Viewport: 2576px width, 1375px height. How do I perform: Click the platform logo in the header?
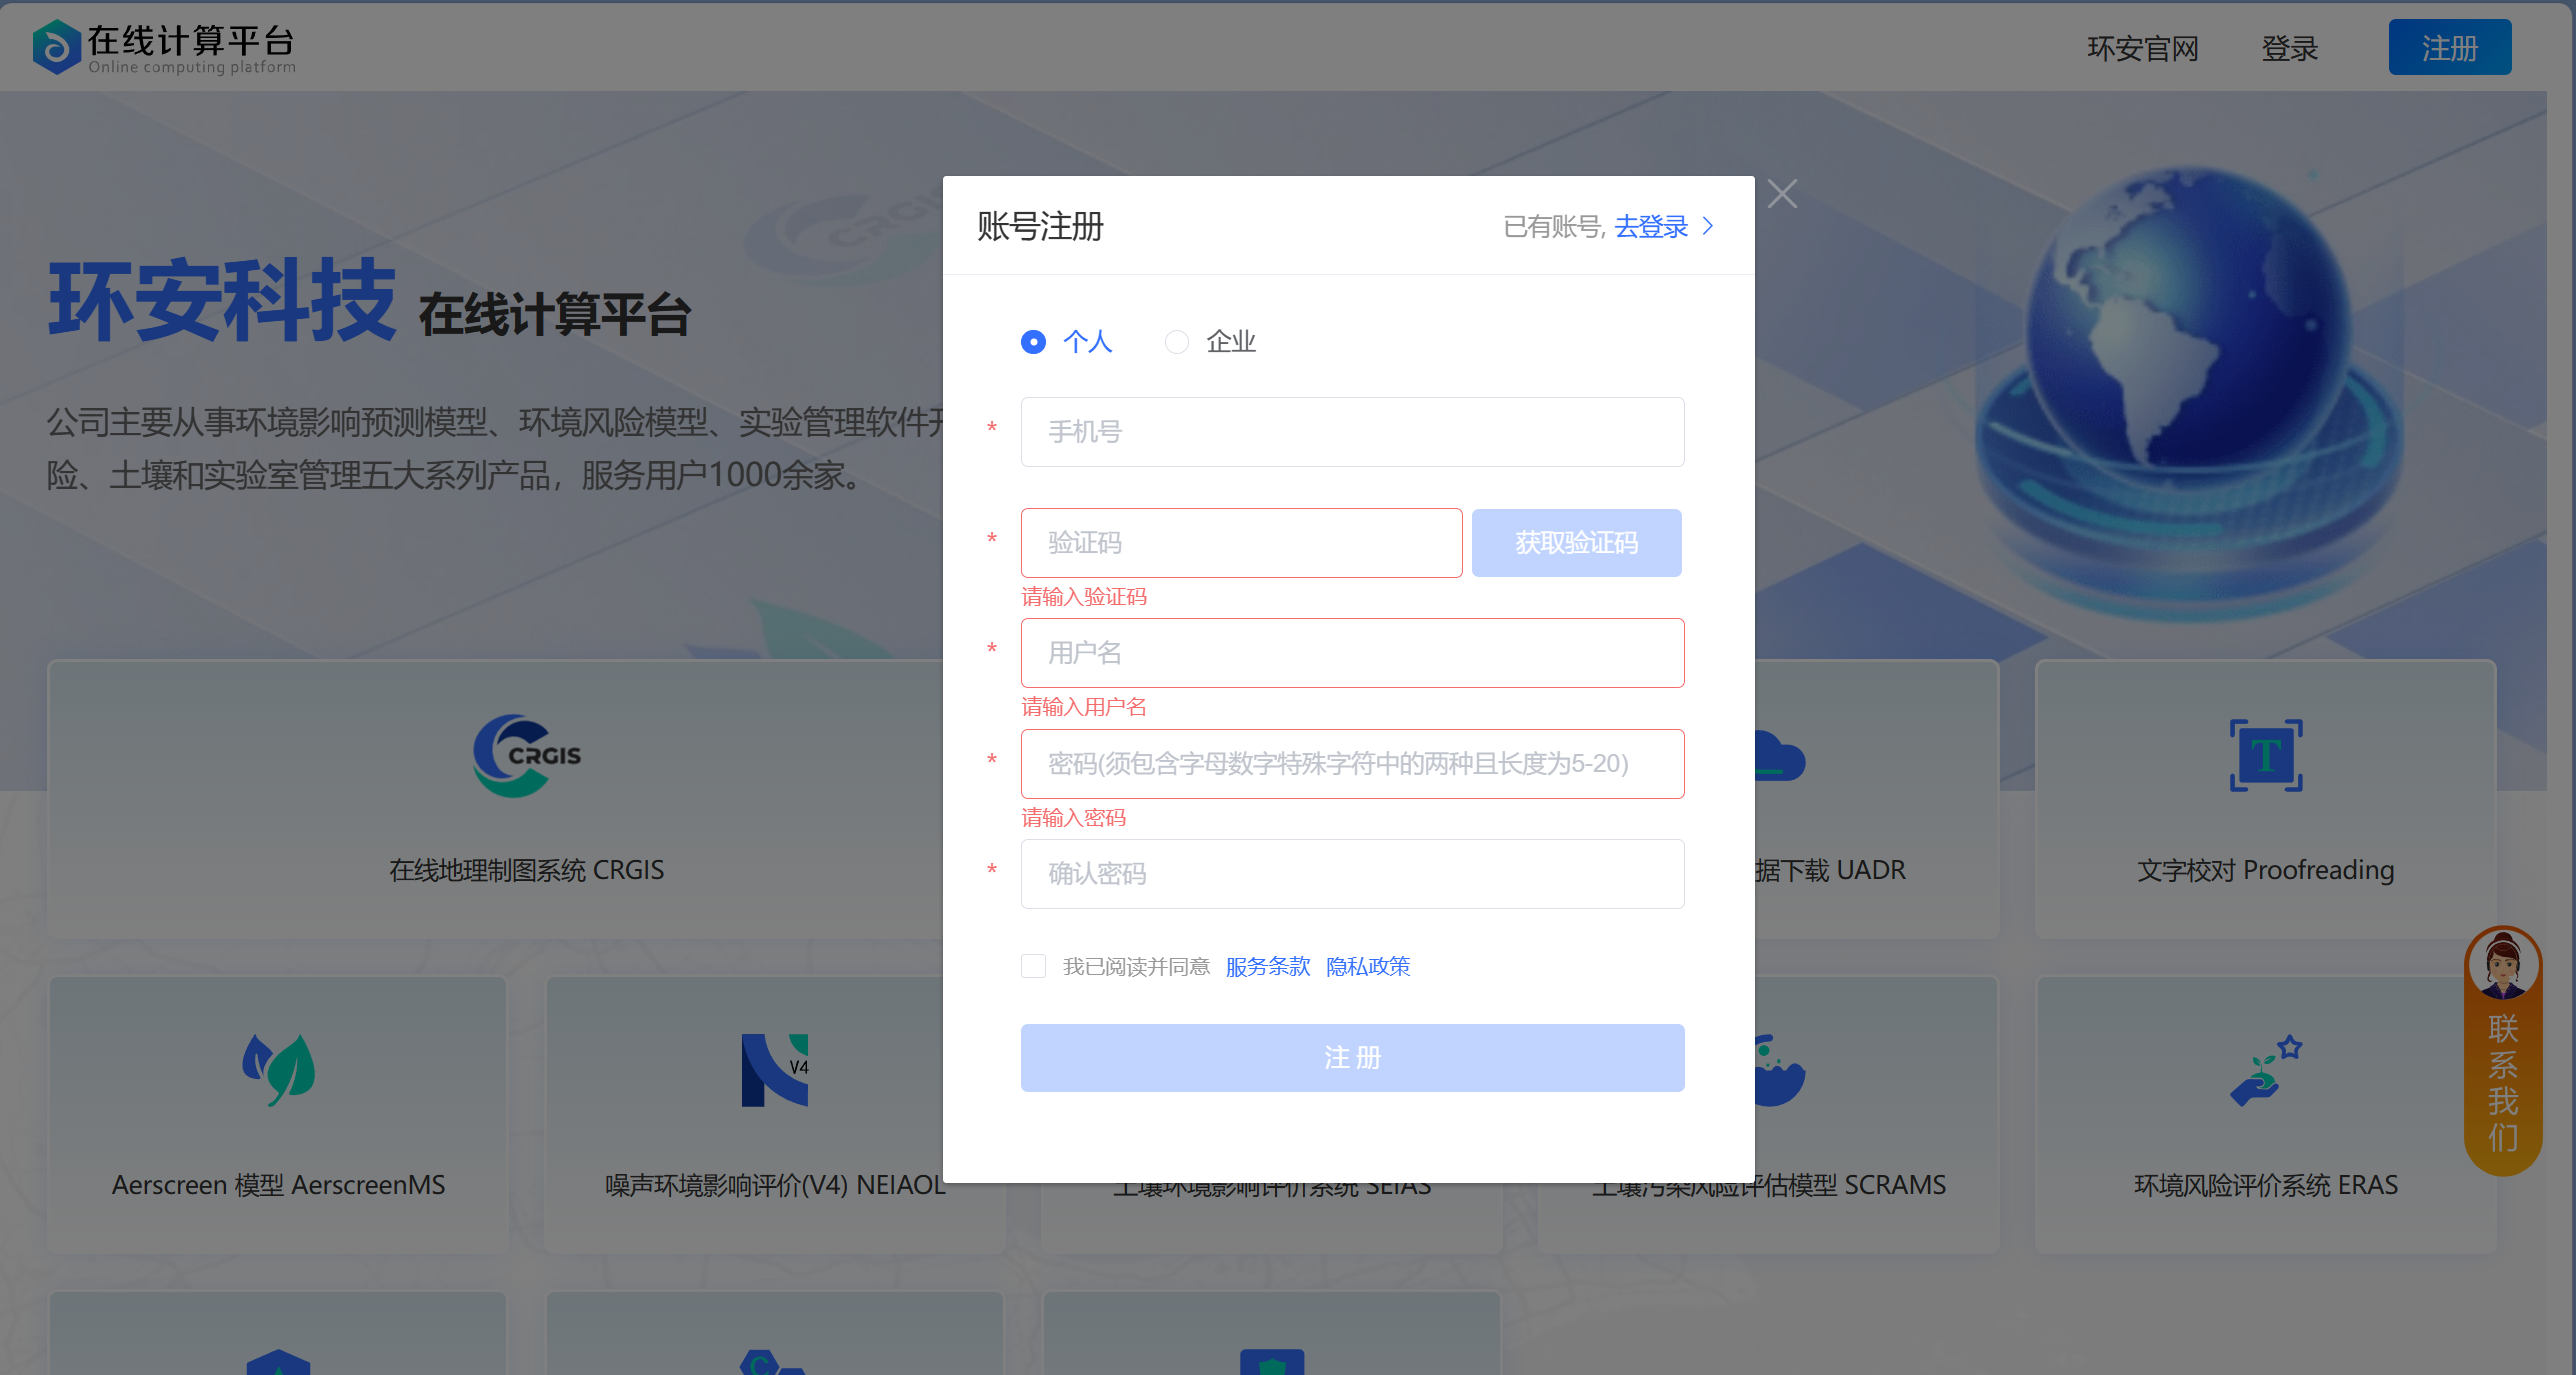(x=56, y=47)
